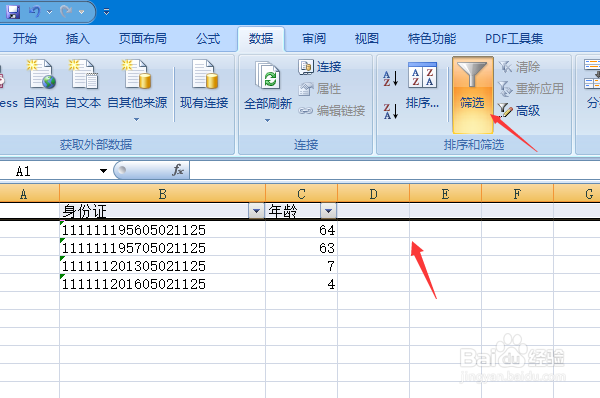Select column B header
The width and height of the screenshot is (600, 398).
tap(162, 194)
